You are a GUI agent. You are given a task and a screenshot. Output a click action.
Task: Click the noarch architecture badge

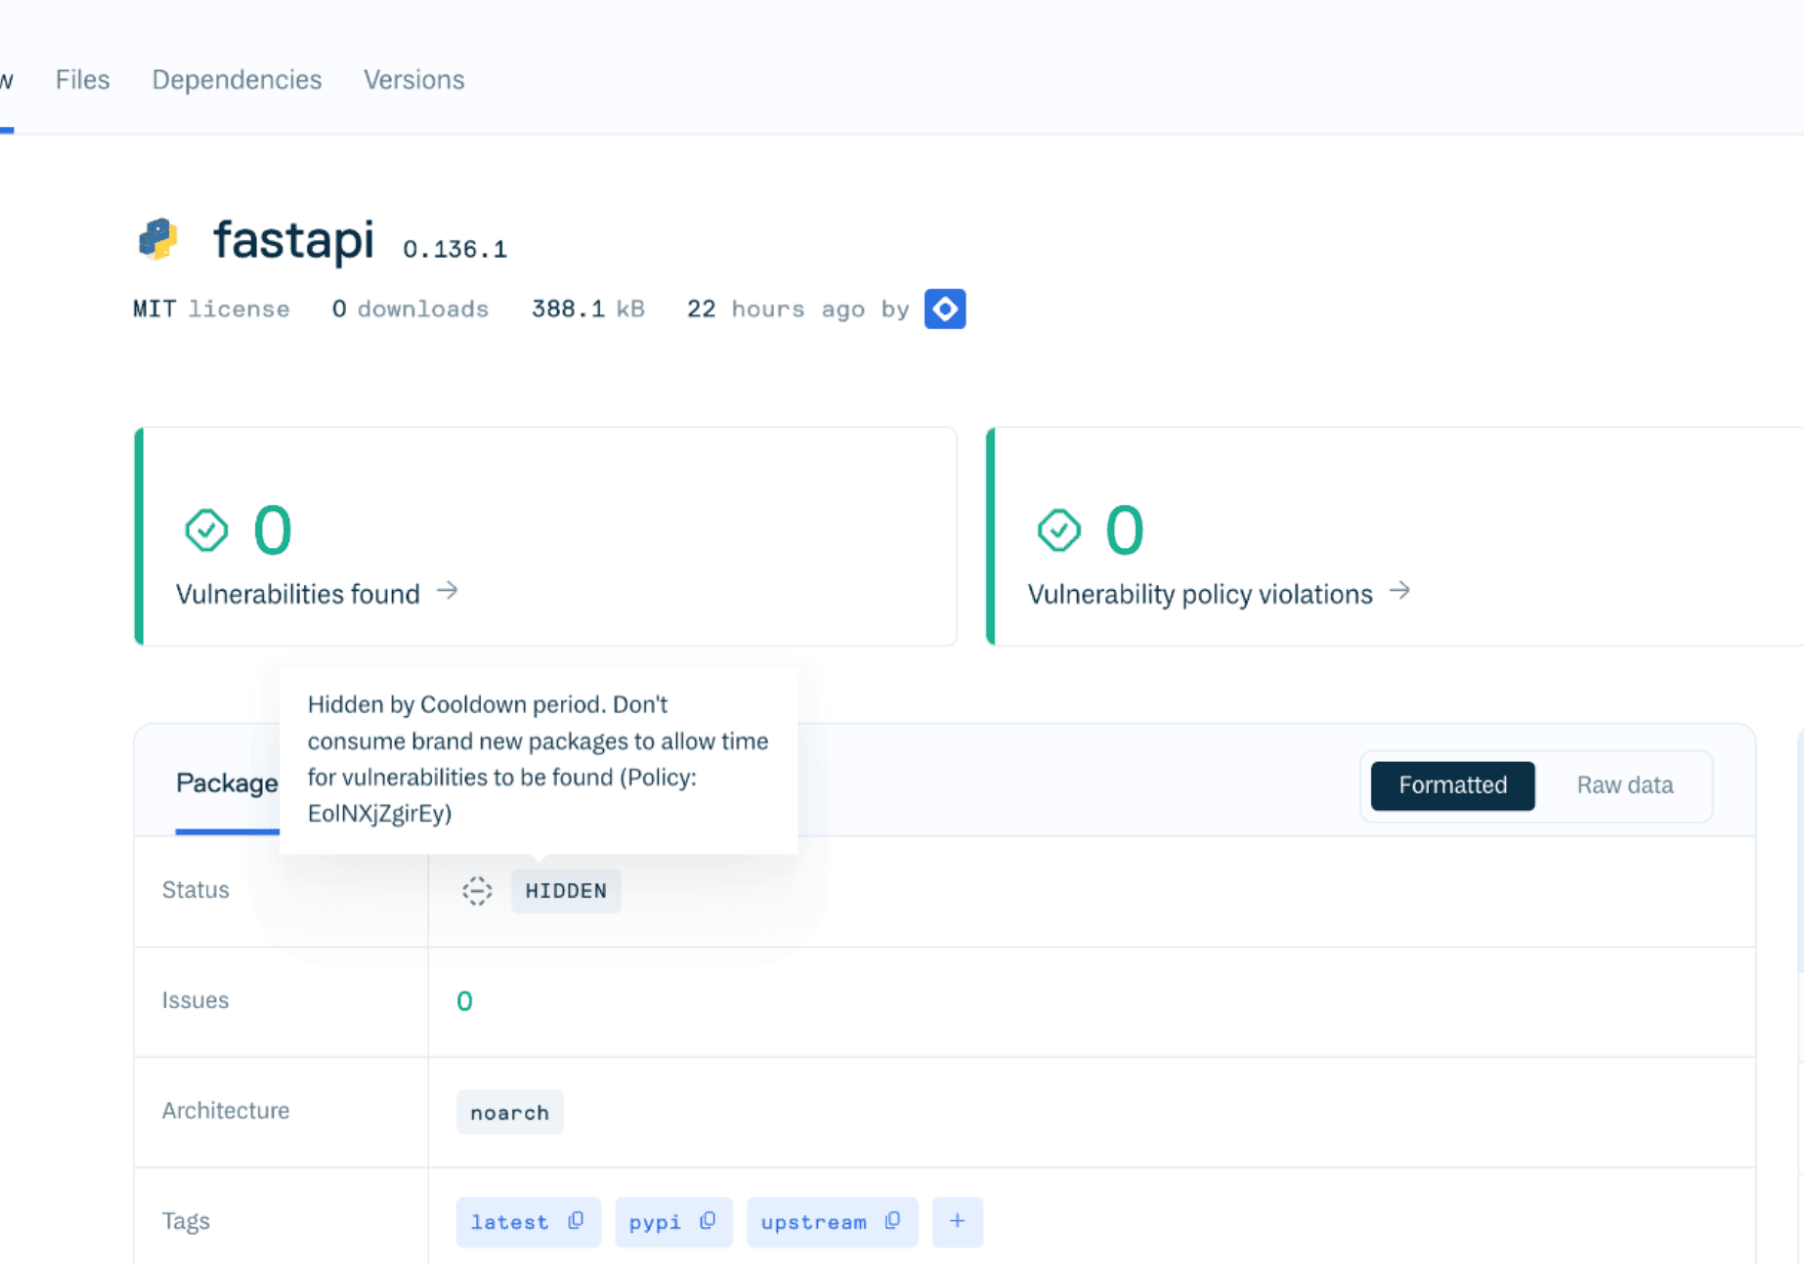(x=510, y=1112)
